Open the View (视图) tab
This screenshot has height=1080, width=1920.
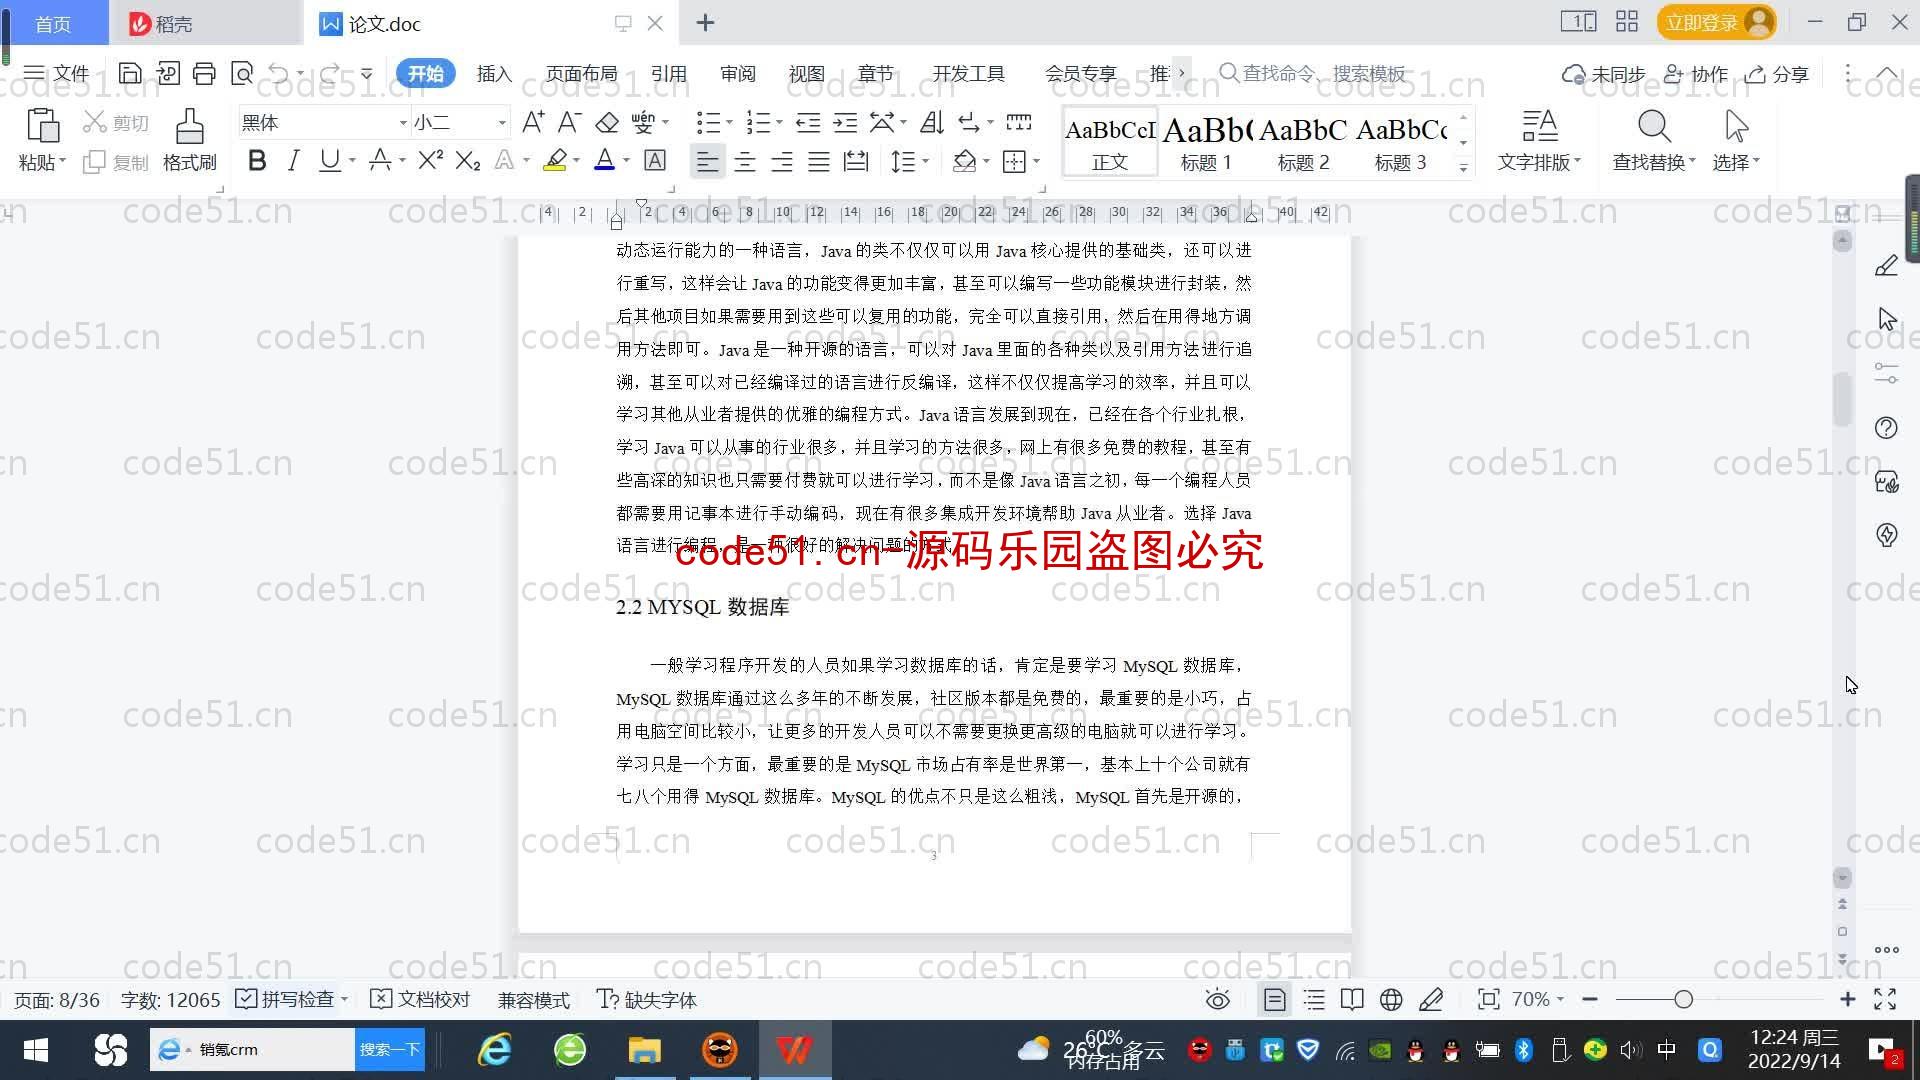[806, 73]
